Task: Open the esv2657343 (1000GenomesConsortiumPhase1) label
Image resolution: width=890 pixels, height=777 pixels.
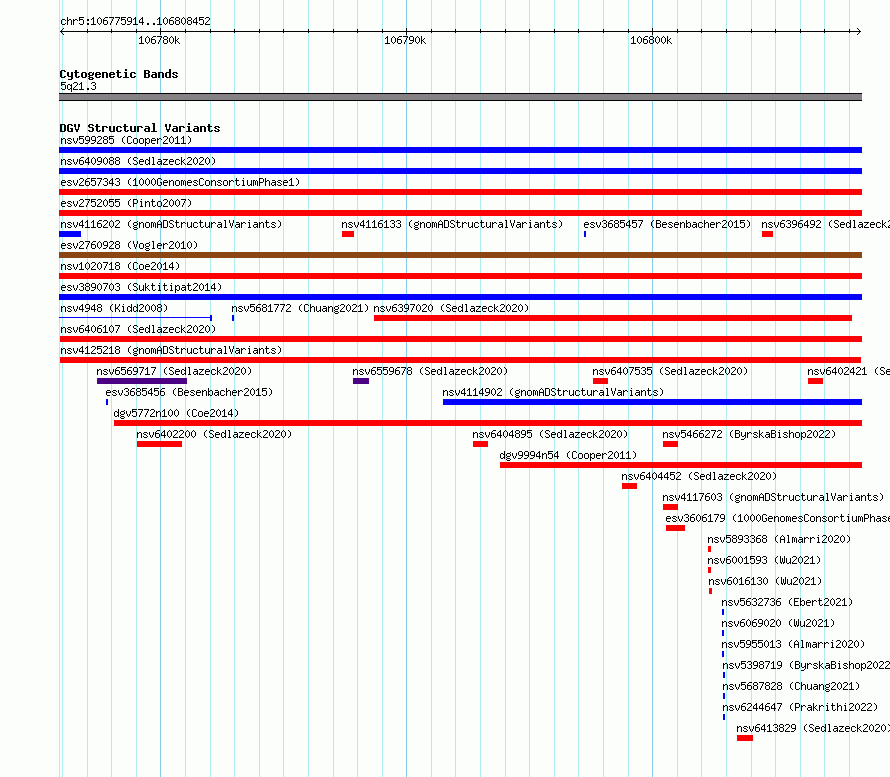Action: (x=180, y=182)
